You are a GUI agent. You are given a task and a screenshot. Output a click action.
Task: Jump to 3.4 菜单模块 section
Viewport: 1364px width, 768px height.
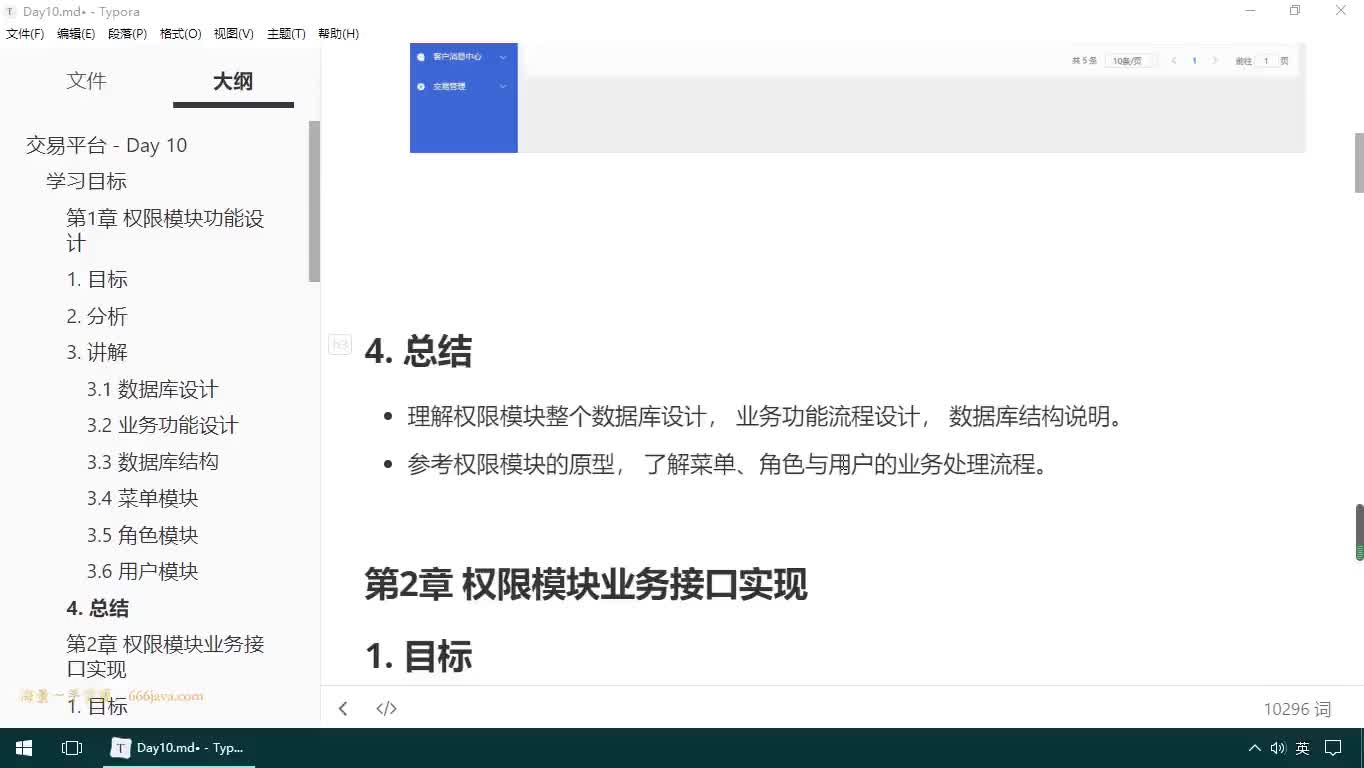coord(142,498)
